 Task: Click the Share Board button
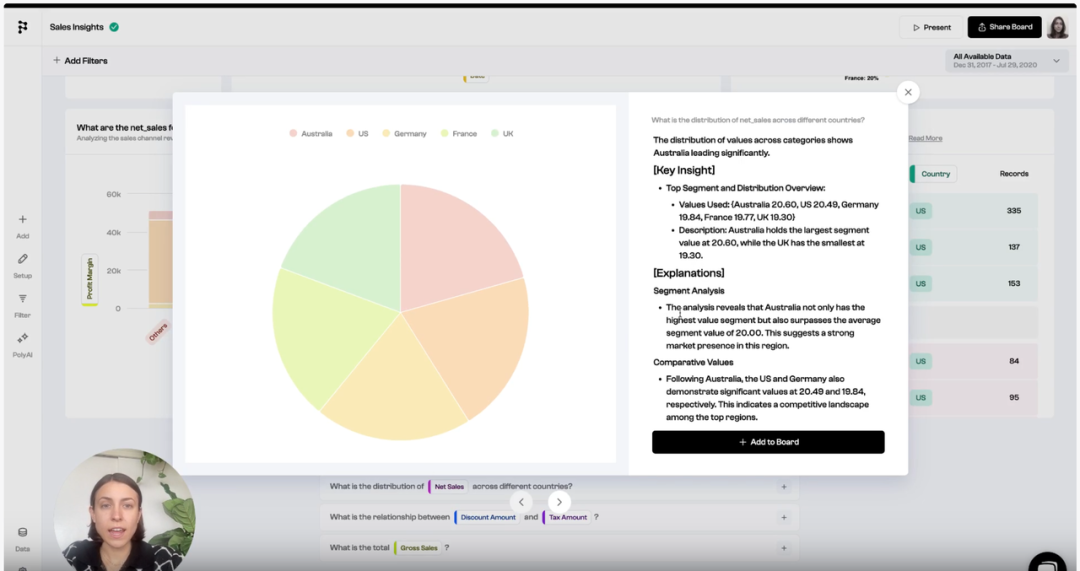pyautogui.click(x=1004, y=27)
